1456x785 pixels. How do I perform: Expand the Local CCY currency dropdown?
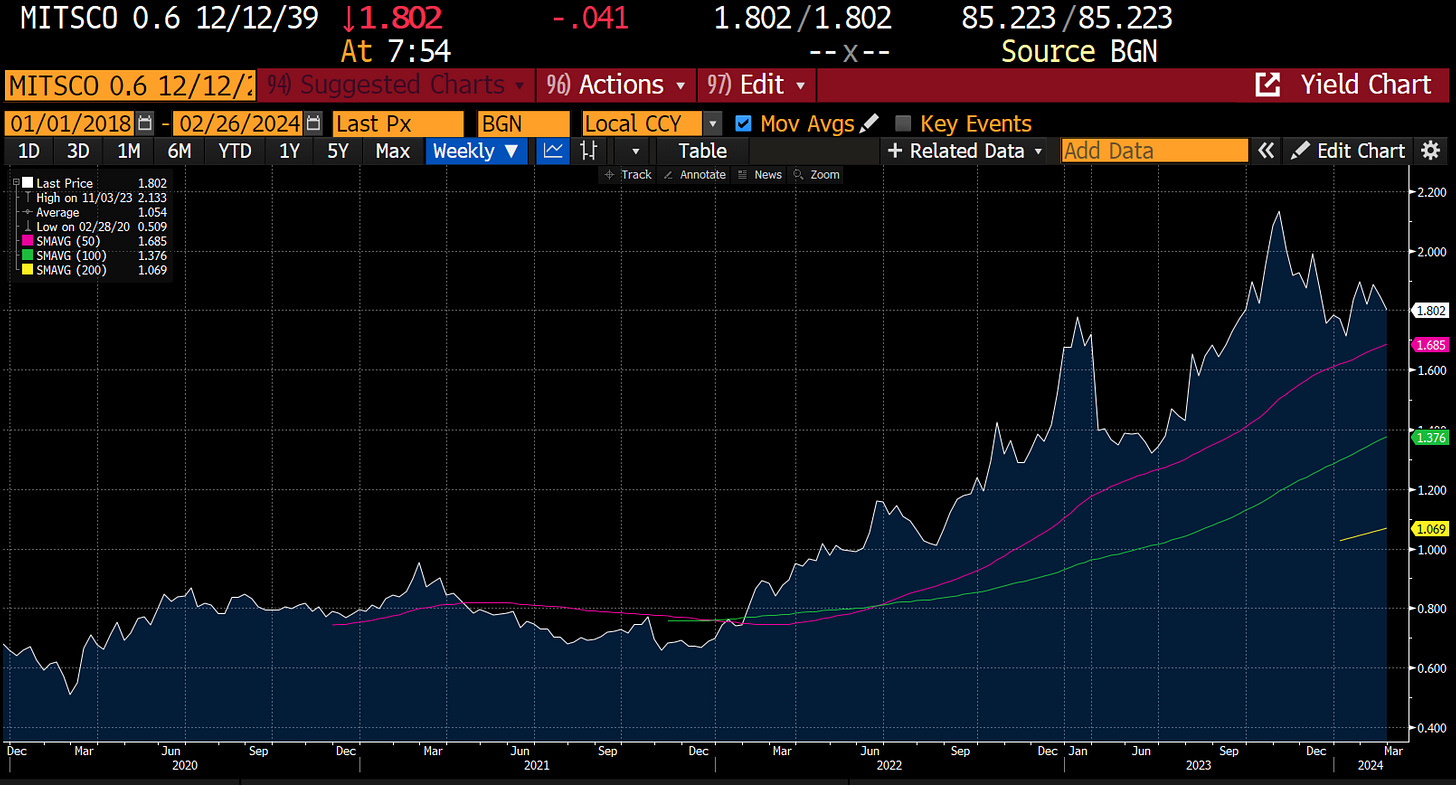(x=712, y=123)
